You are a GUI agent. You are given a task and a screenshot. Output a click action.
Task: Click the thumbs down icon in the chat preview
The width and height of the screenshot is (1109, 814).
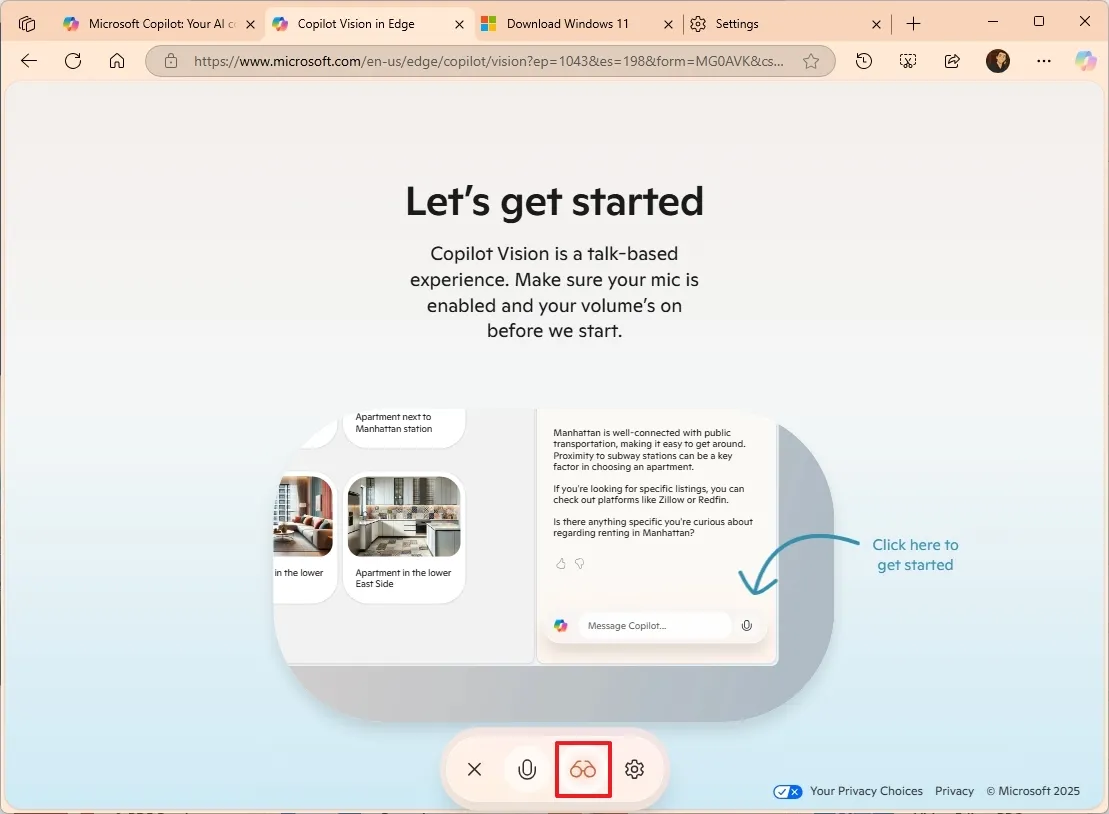[579, 563]
